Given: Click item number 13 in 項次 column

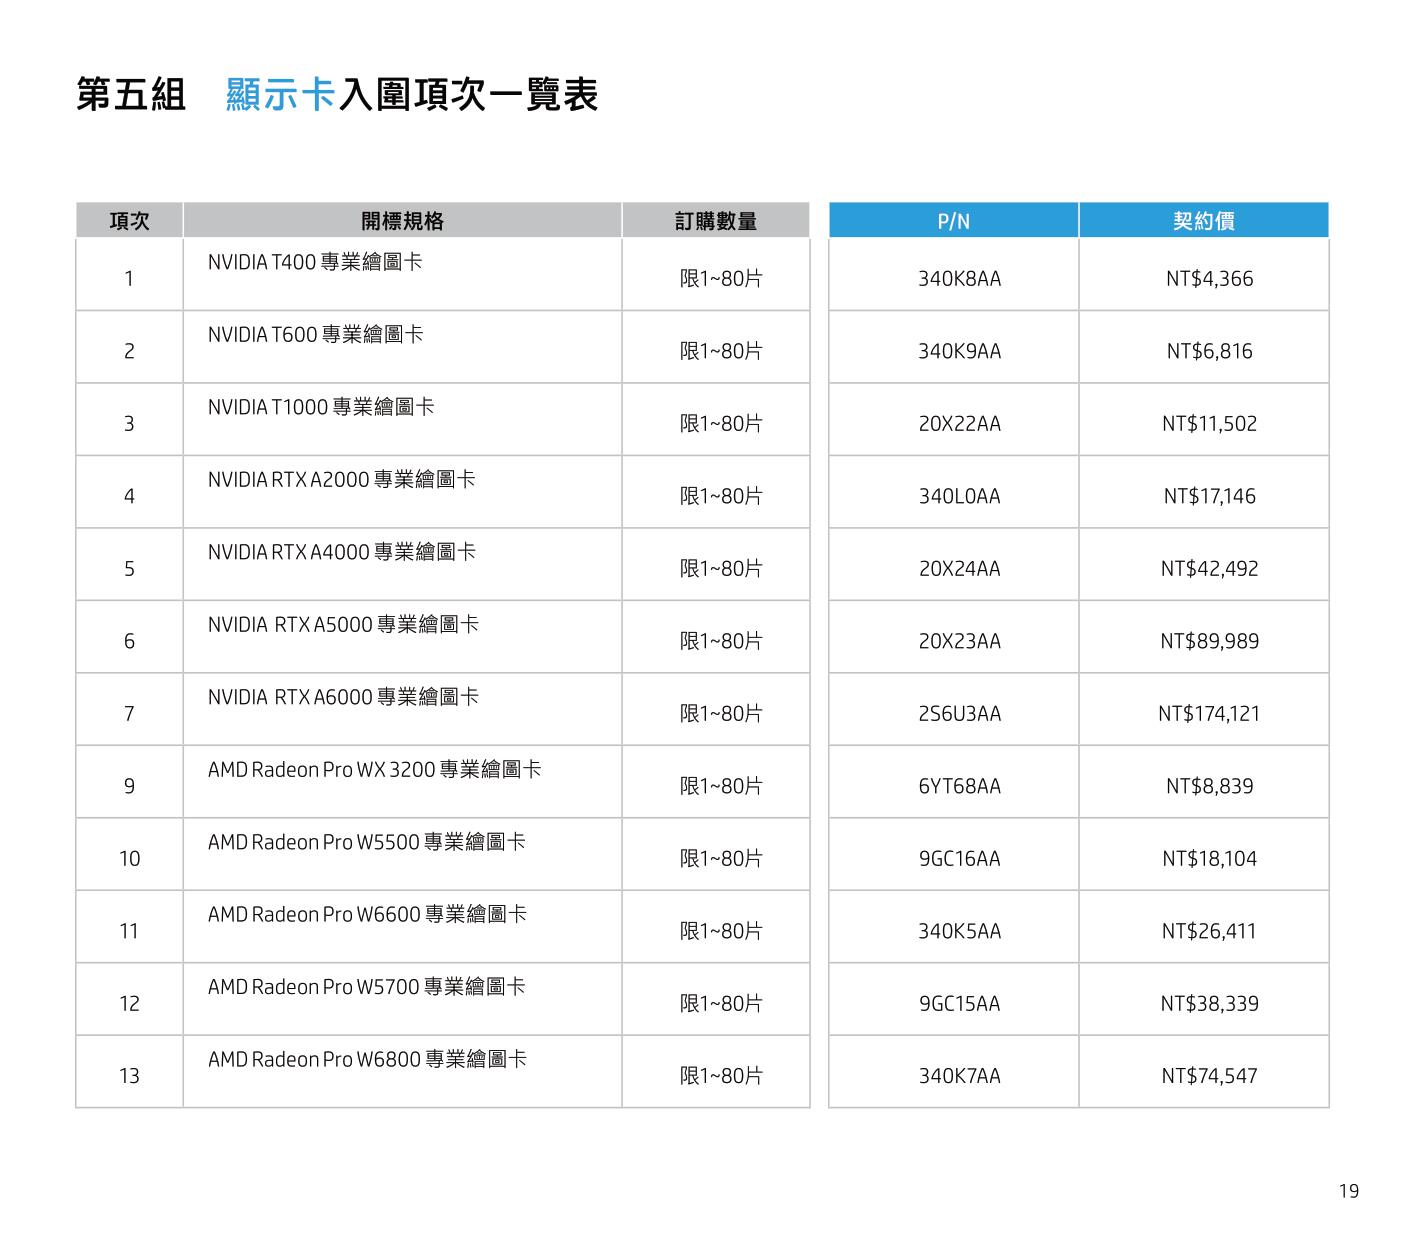Looking at the screenshot, I should 129,1077.
